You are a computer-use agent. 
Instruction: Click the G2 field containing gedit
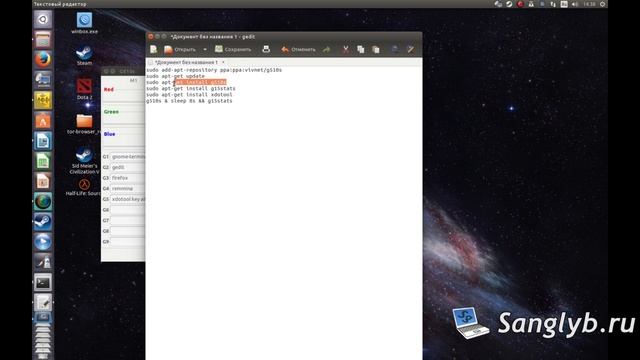tap(127, 167)
